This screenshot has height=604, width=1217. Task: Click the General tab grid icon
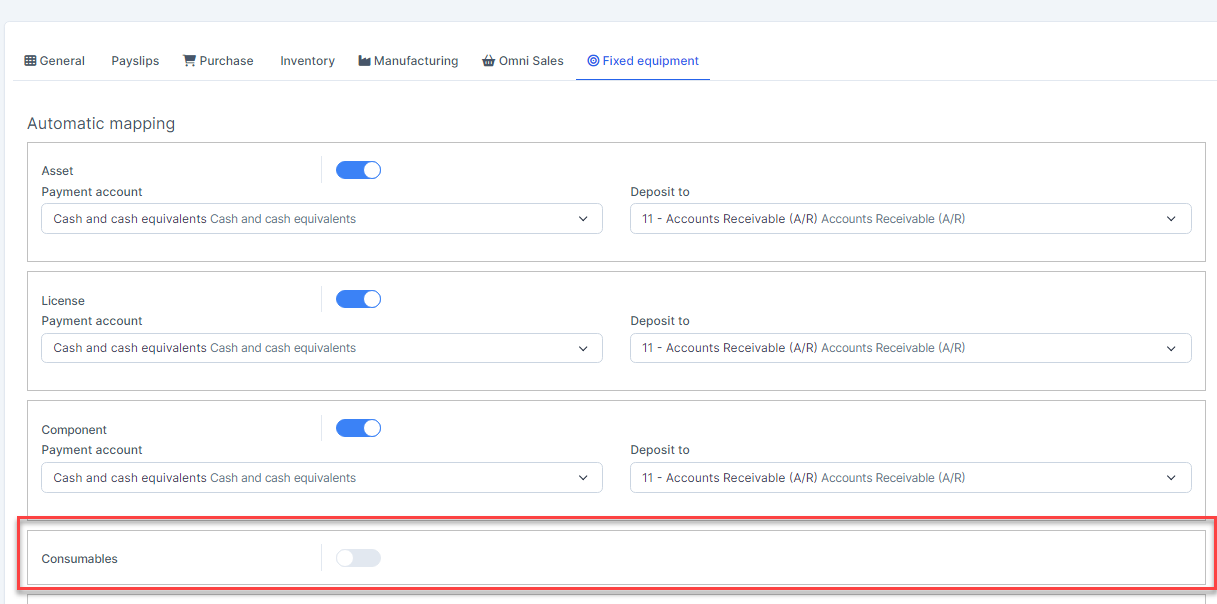30,61
